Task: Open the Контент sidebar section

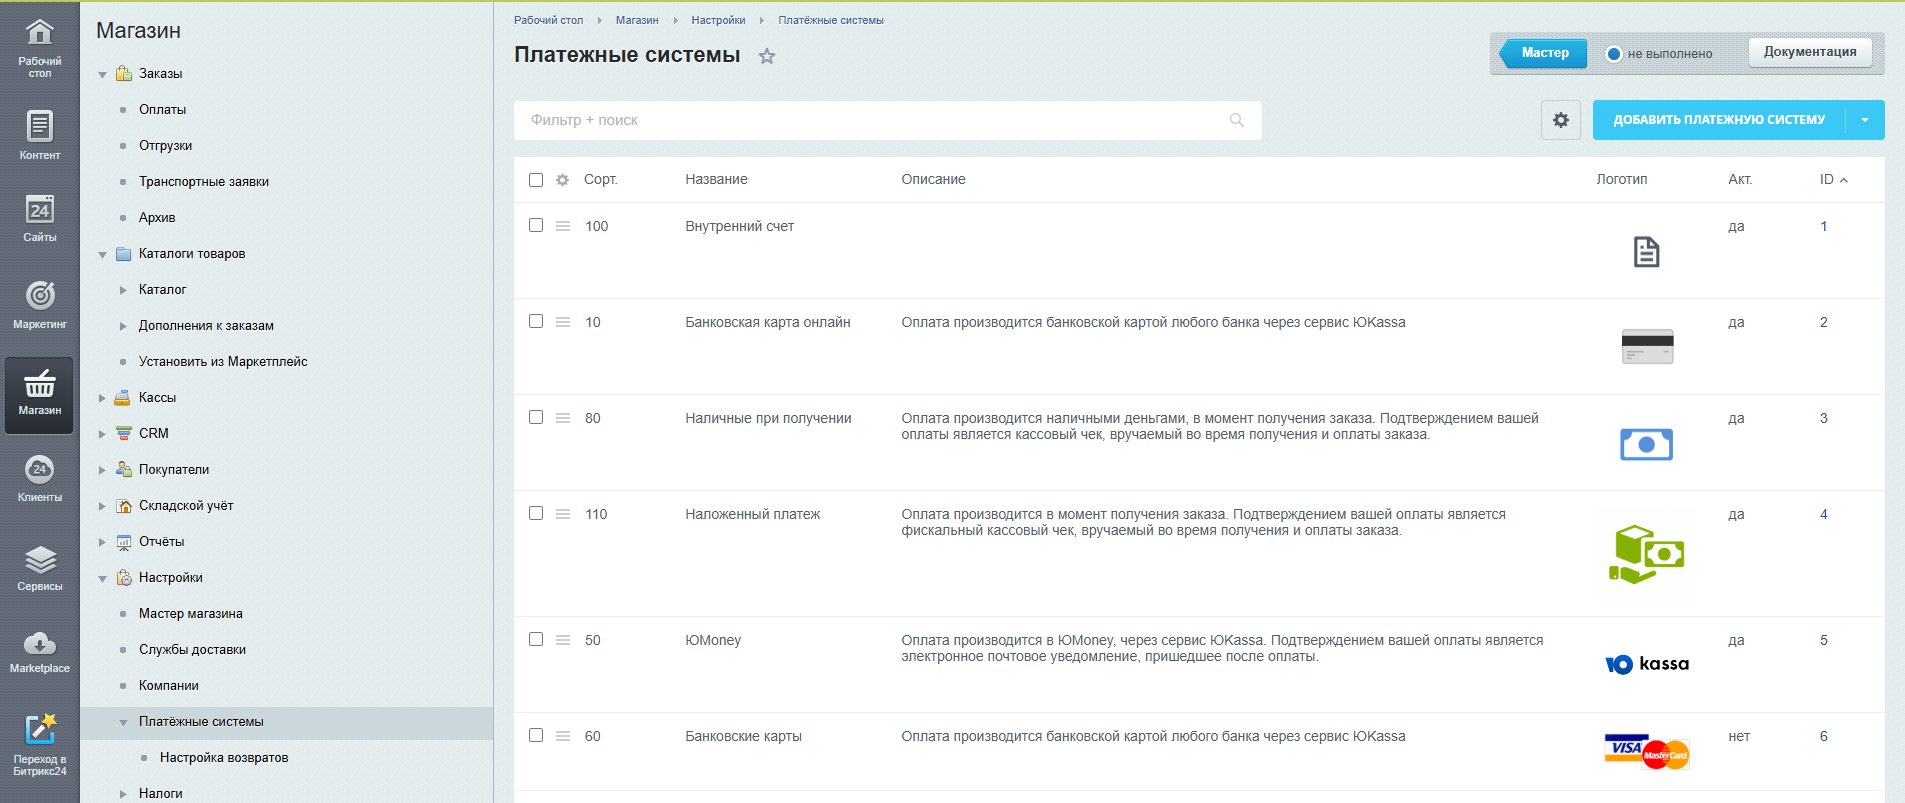Action: [x=39, y=135]
